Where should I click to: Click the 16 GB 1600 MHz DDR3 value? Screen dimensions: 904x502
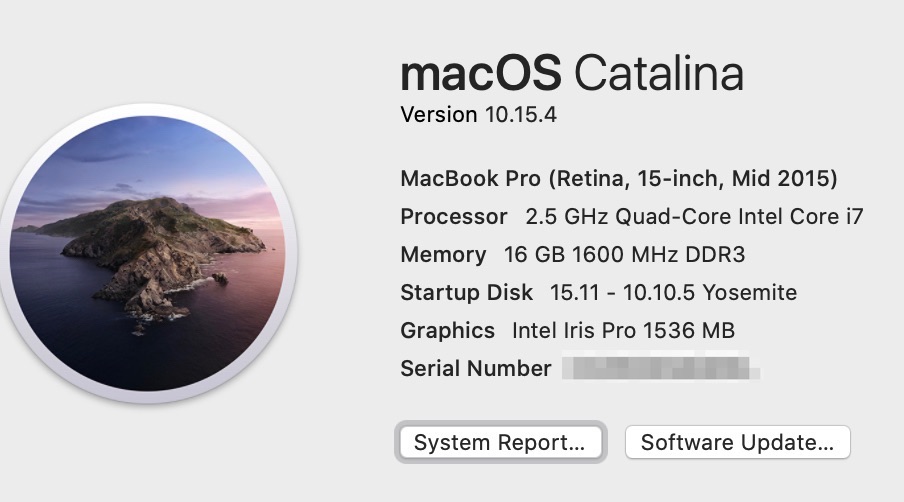pyautogui.click(x=625, y=255)
